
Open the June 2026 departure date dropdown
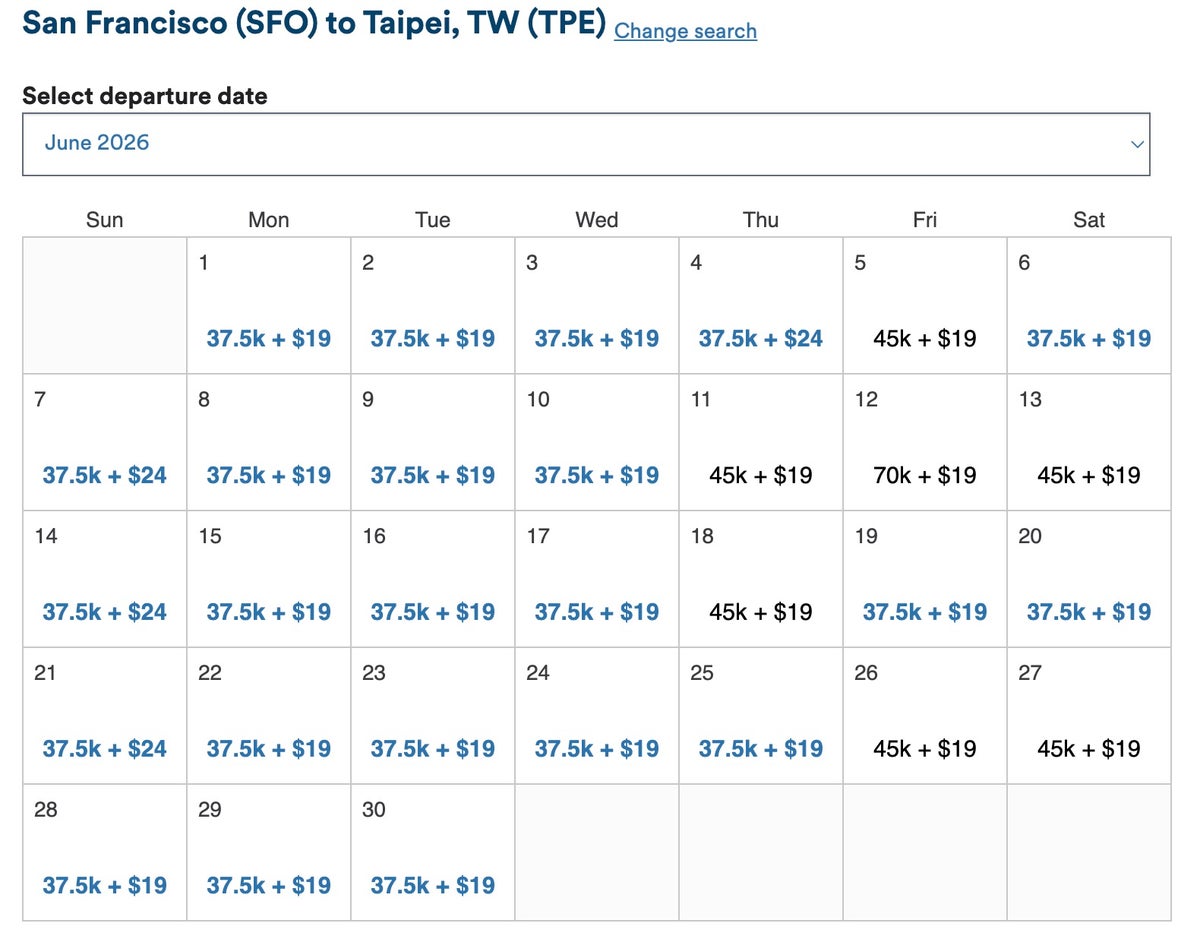coord(585,144)
